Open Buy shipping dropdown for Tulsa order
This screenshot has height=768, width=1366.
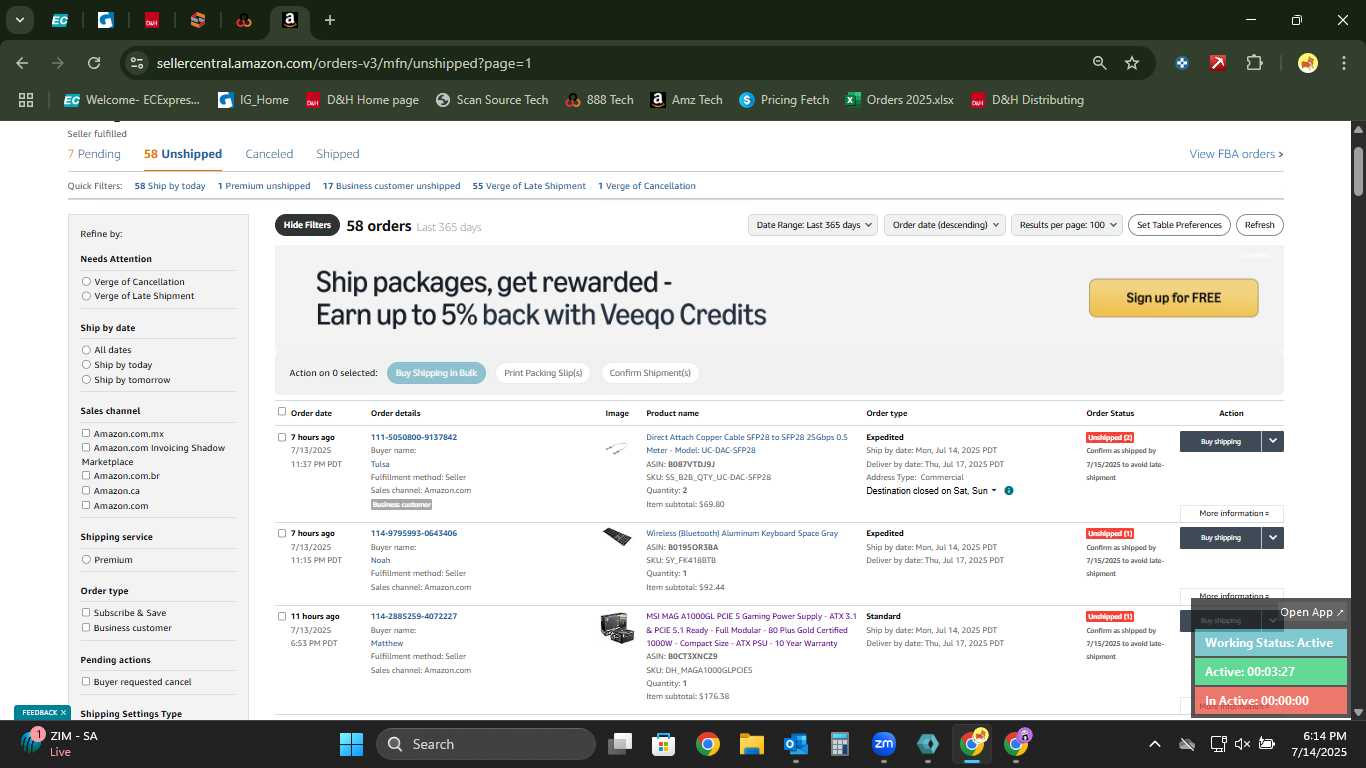[1272, 441]
